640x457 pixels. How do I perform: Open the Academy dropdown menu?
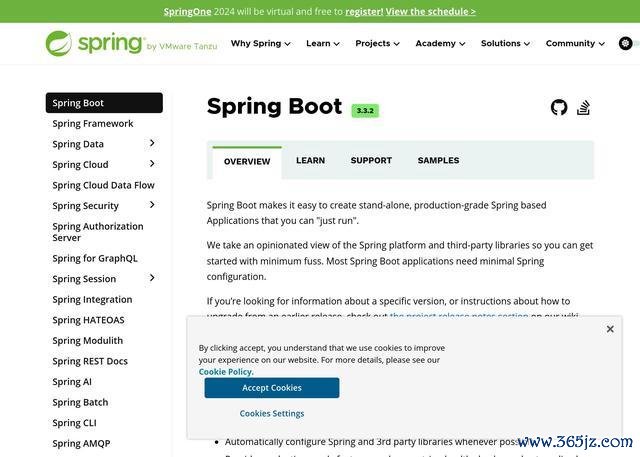tap(440, 44)
